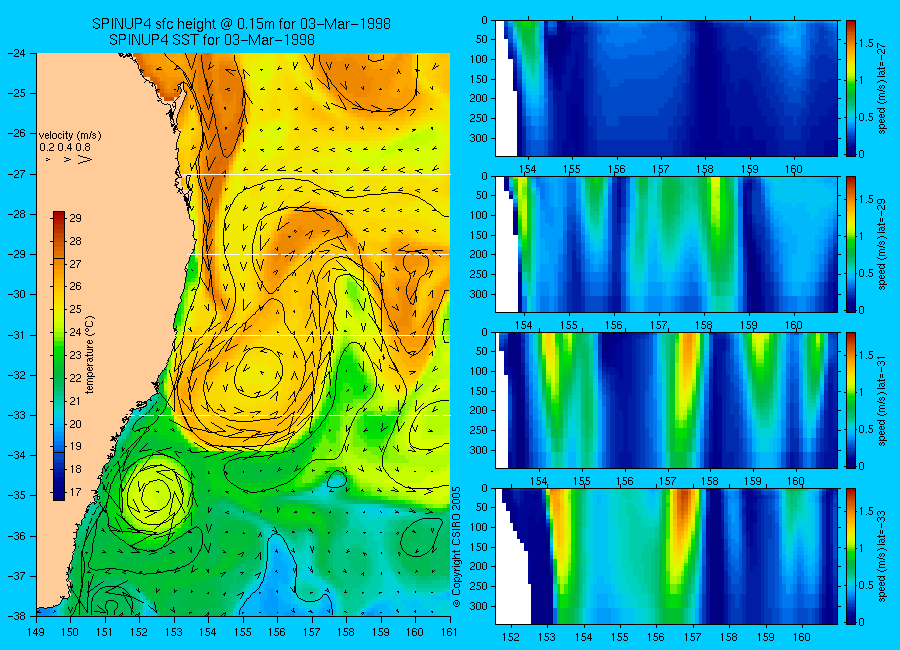This screenshot has height=650, width=900.
Task: Click the "speed (m/s) lat=-29" label
Action: point(882,245)
